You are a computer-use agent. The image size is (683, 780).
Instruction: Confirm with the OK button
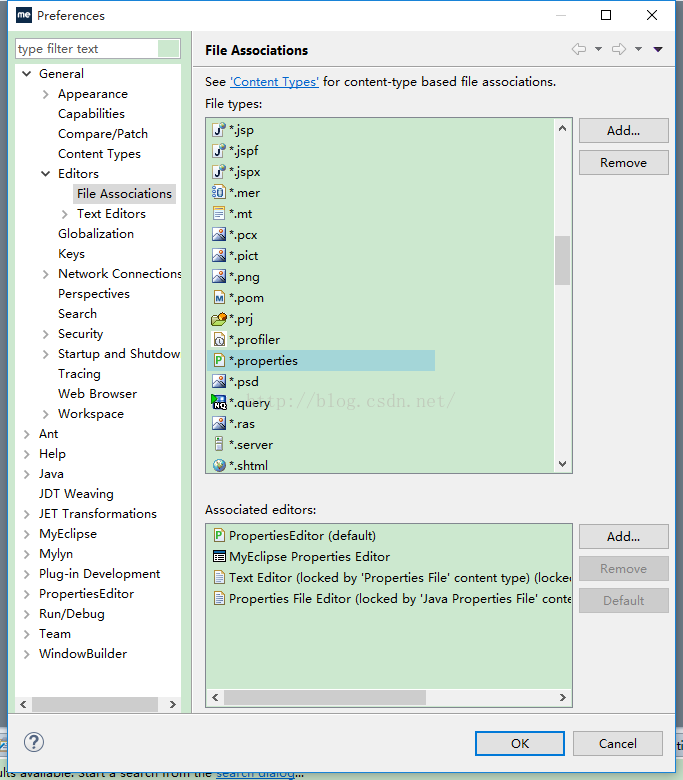pyautogui.click(x=520, y=743)
